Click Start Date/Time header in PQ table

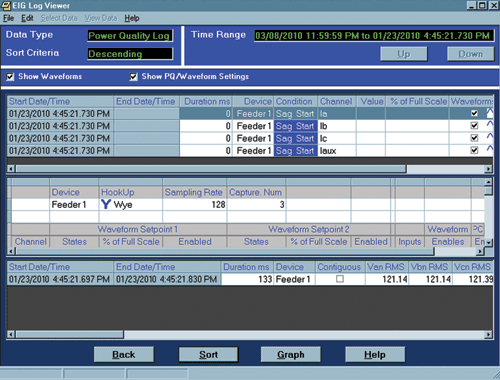pos(60,101)
